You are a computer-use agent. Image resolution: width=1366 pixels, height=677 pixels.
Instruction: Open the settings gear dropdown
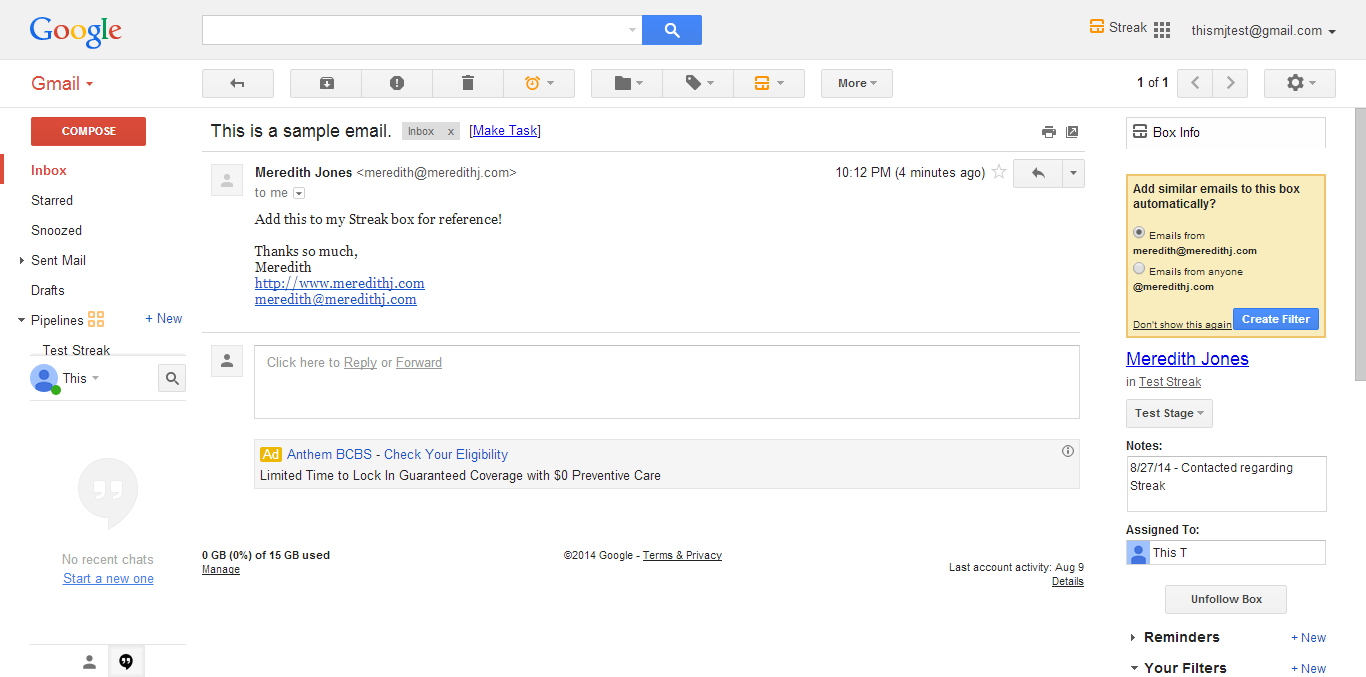pos(1300,83)
